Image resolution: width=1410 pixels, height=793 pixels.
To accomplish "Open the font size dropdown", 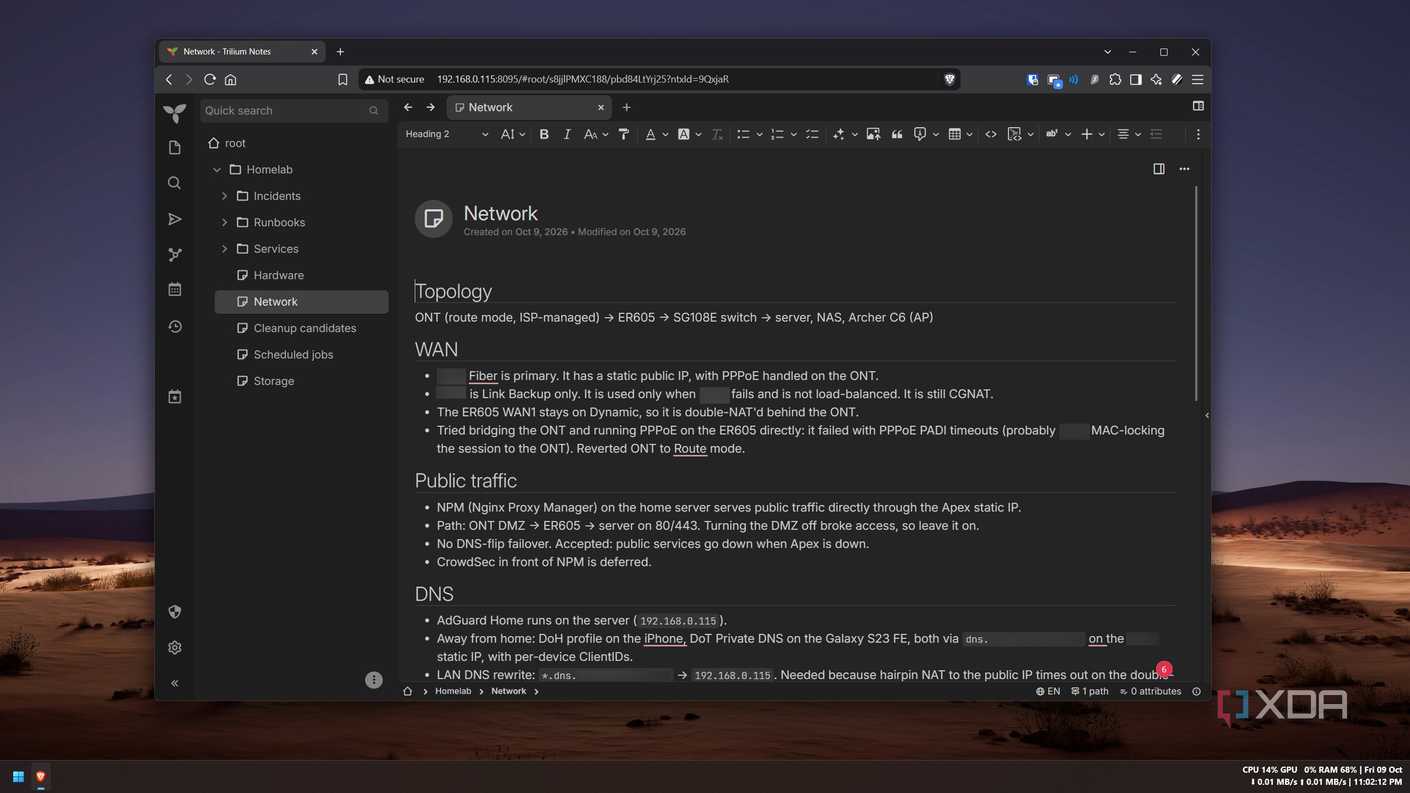I will click(x=512, y=134).
